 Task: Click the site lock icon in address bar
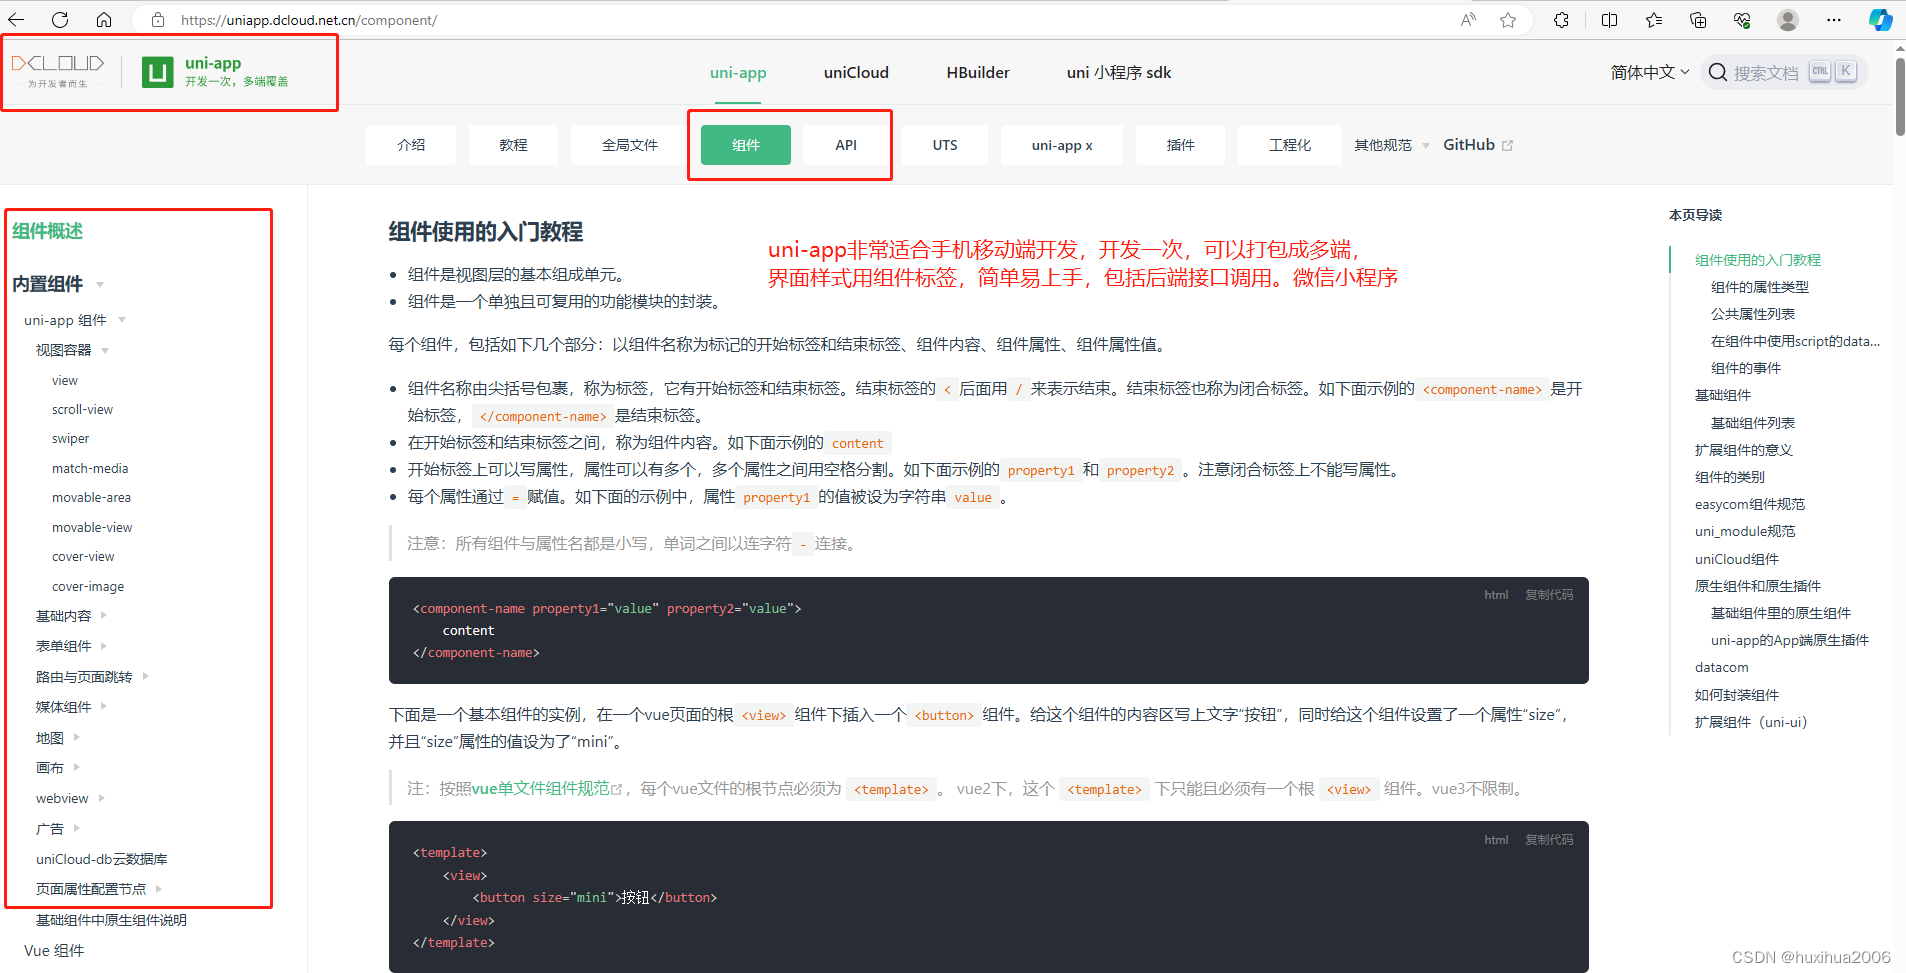[x=158, y=20]
